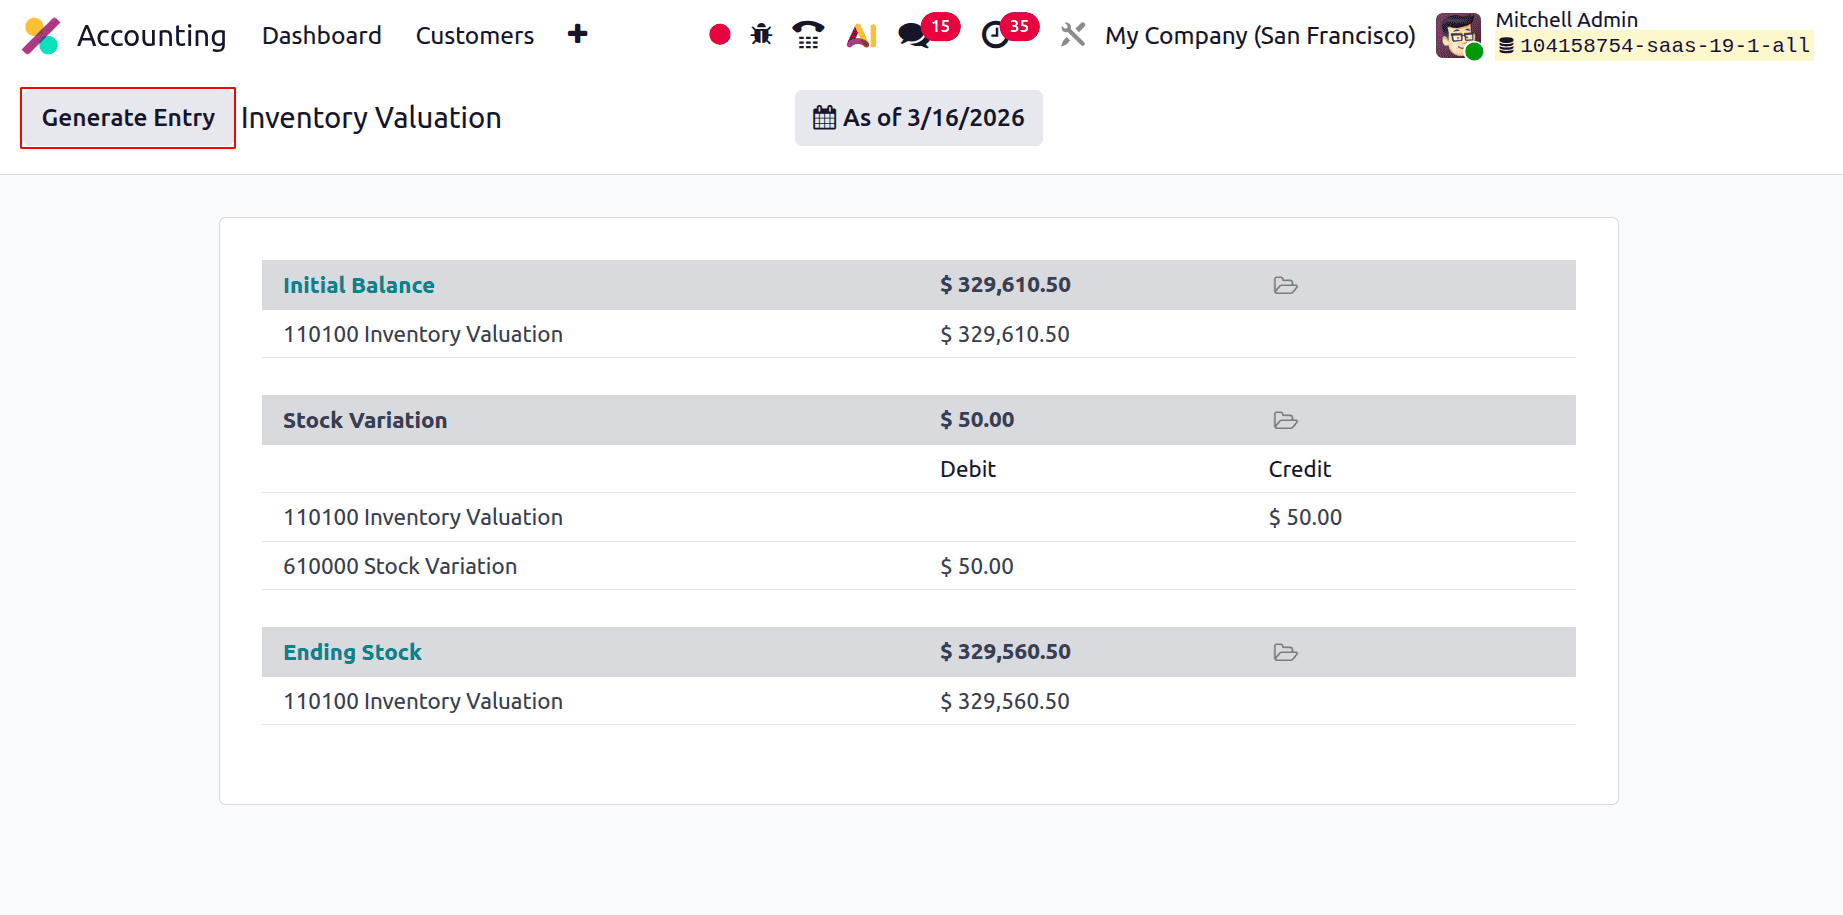Go to the Dashboard menu
Screen dimensions: 1843x915
point(321,35)
